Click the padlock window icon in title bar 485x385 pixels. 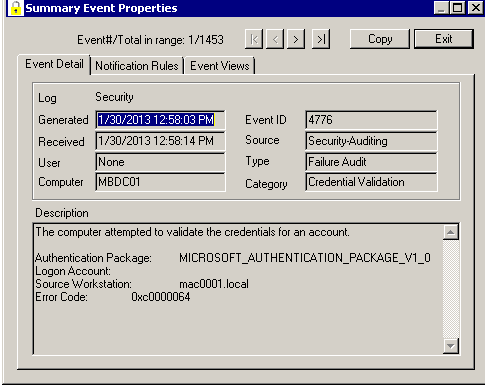[15, 7]
